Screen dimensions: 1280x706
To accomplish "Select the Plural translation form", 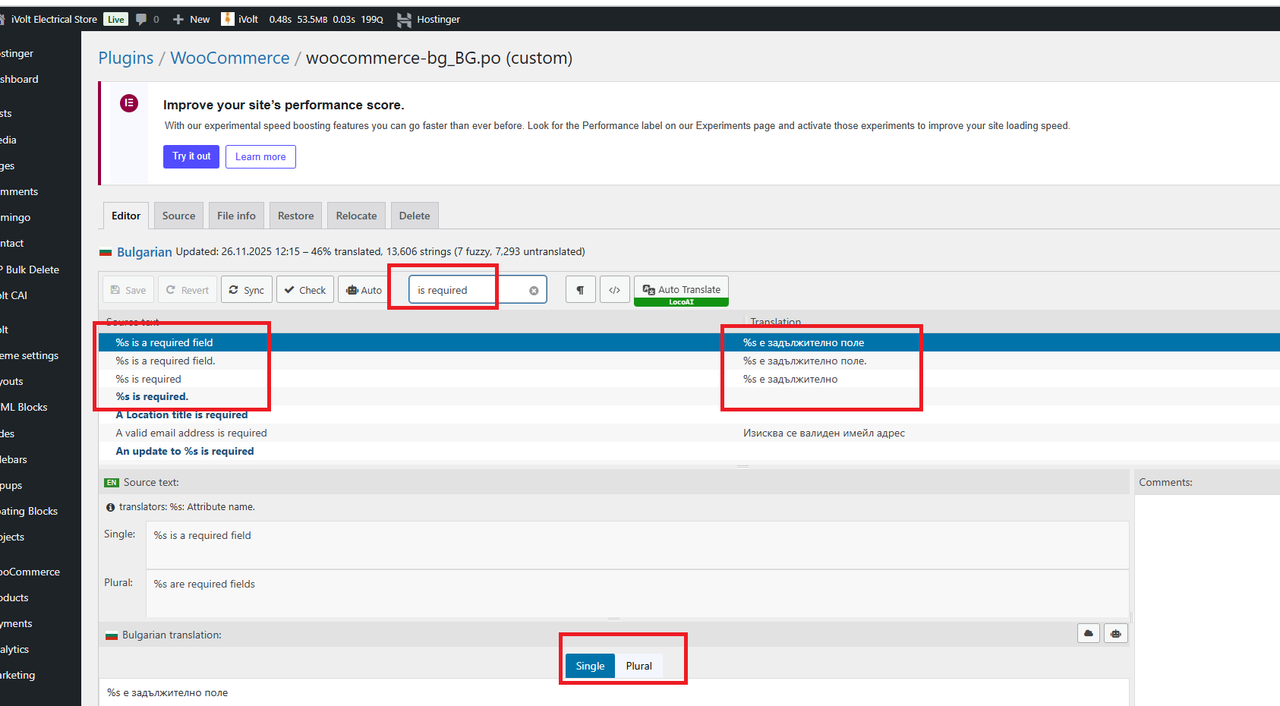I will 639,666.
